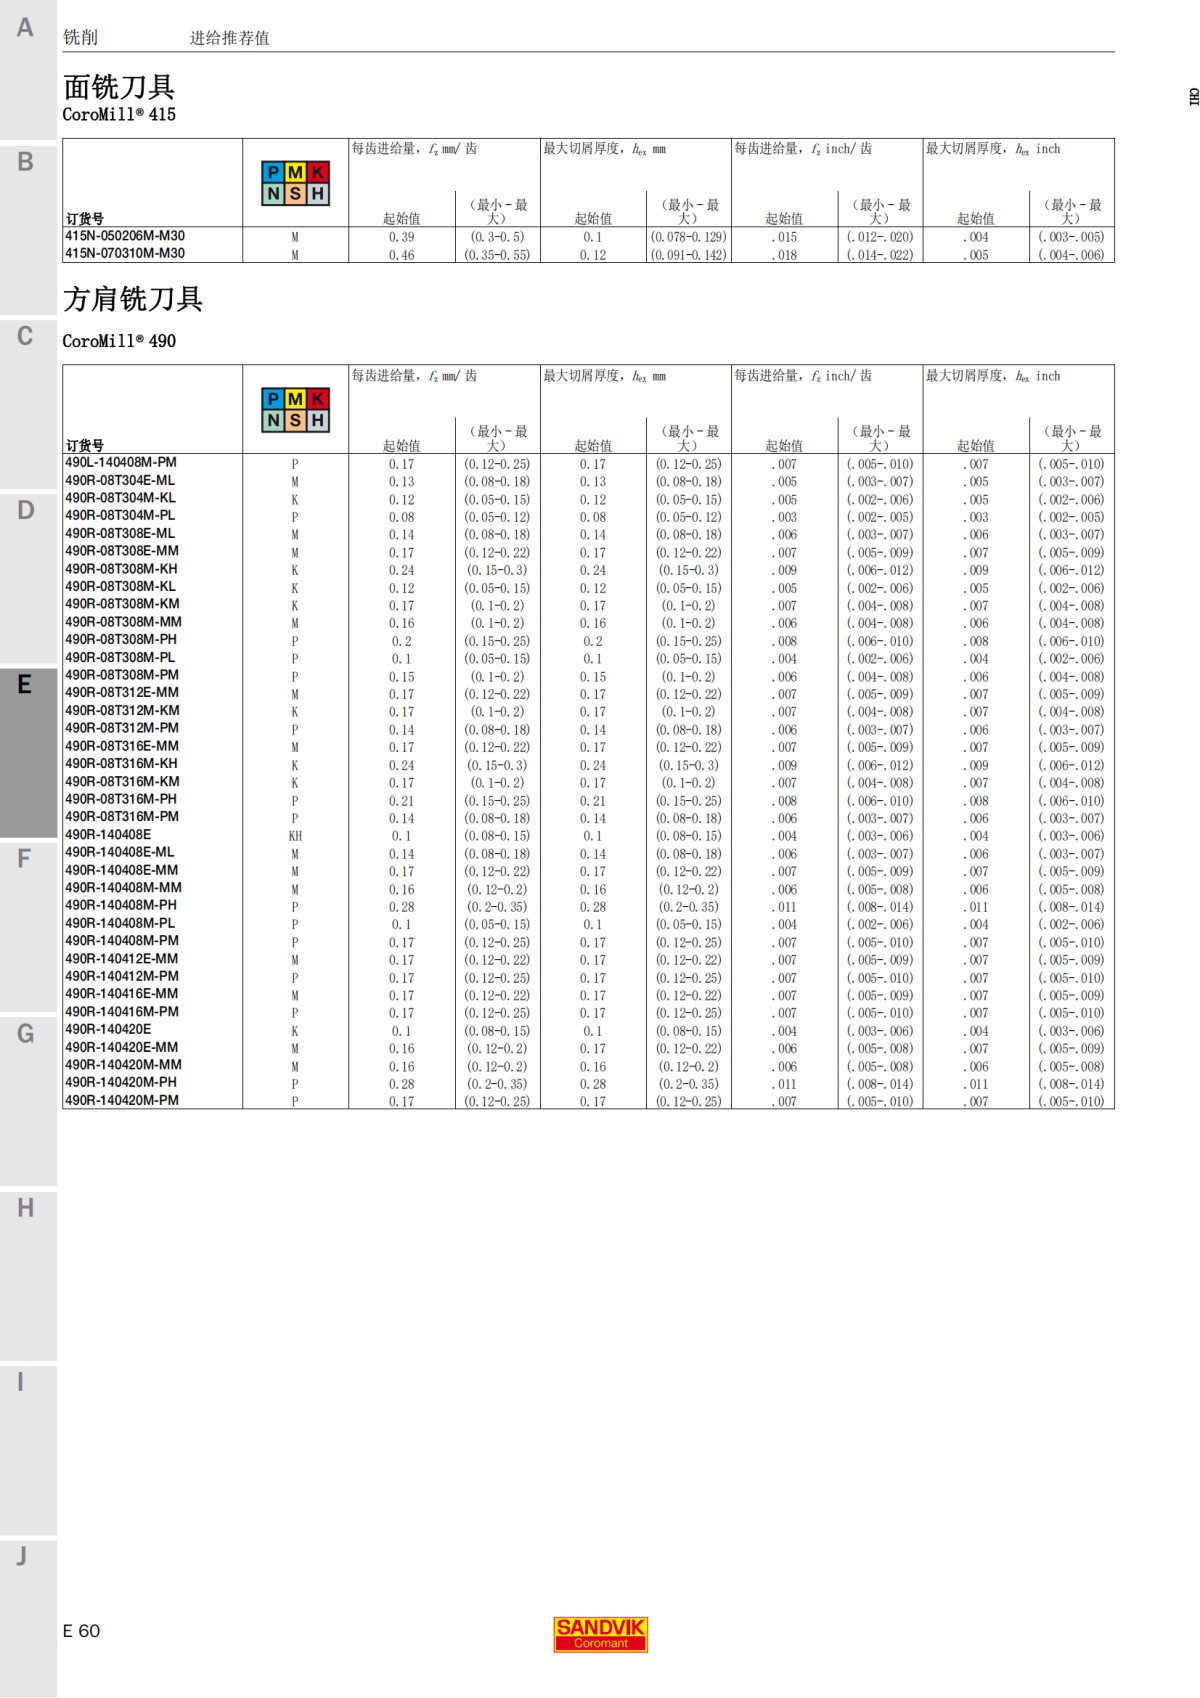The width and height of the screenshot is (1200, 1698).
Task: Select order number 490R-08T316M-KM
Action: [x=122, y=782]
